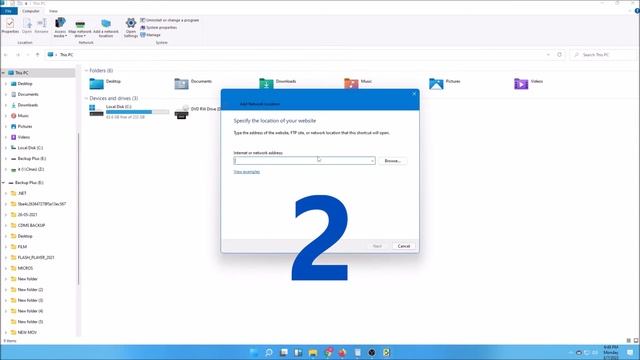Select Local Disk (C:) in navigation tree

[x=30, y=148]
